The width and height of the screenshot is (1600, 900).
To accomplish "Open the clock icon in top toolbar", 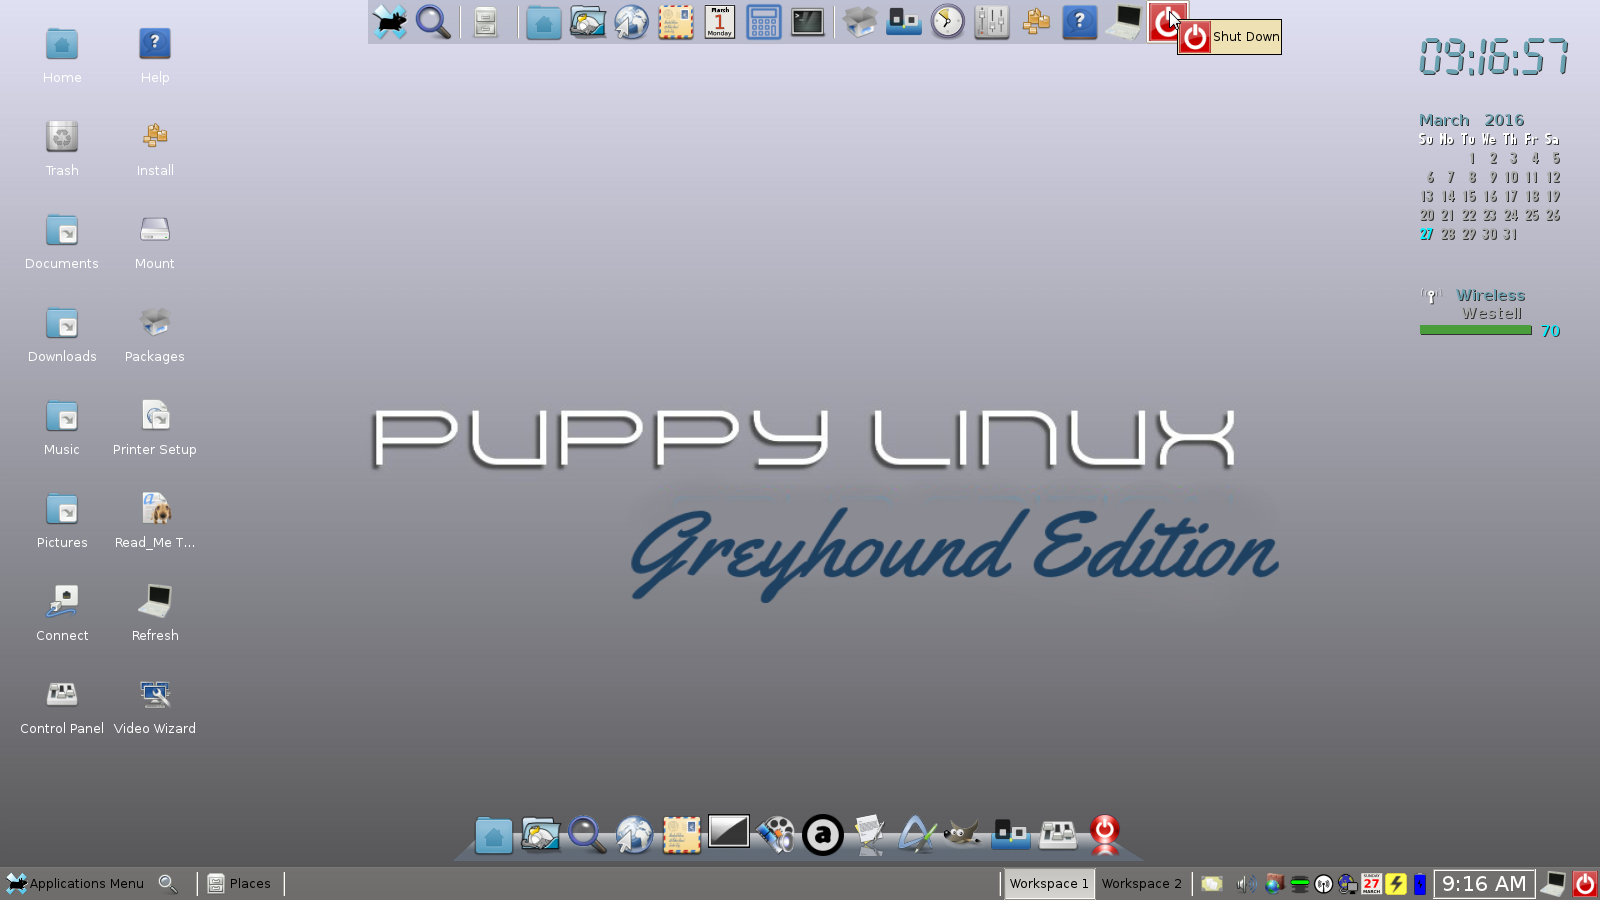I will pos(948,22).
